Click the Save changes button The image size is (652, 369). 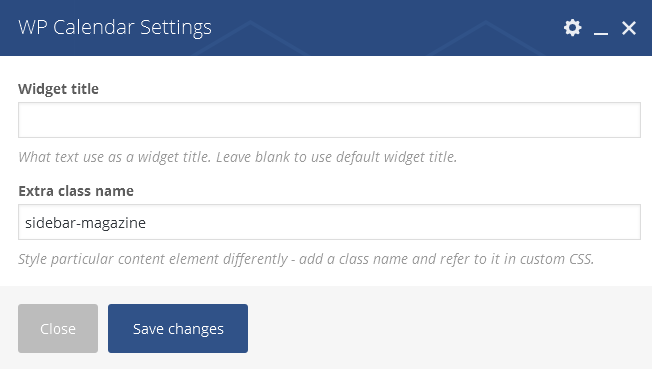click(178, 329)
